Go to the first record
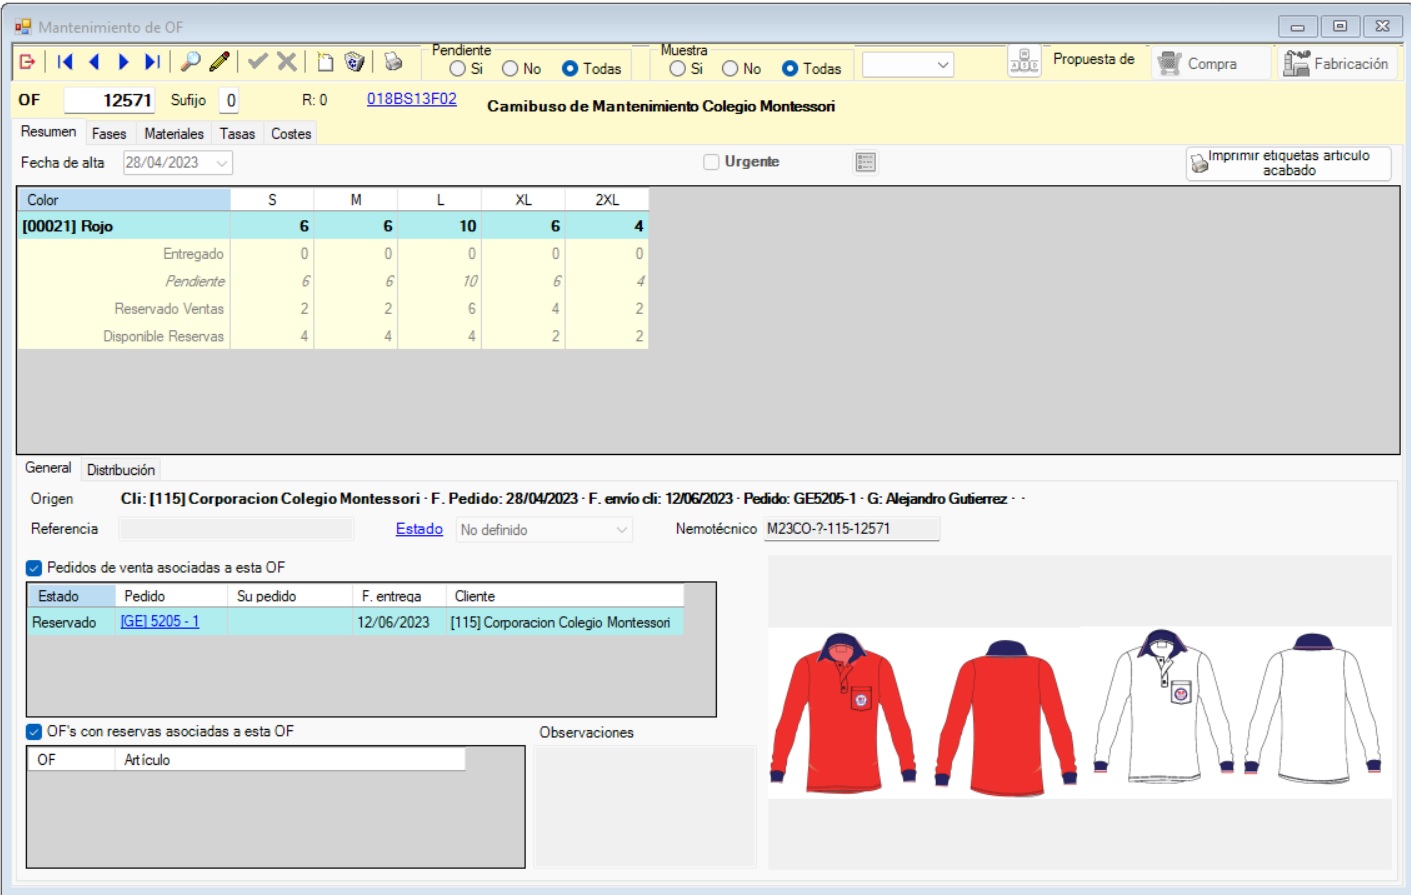 point(65,62)
